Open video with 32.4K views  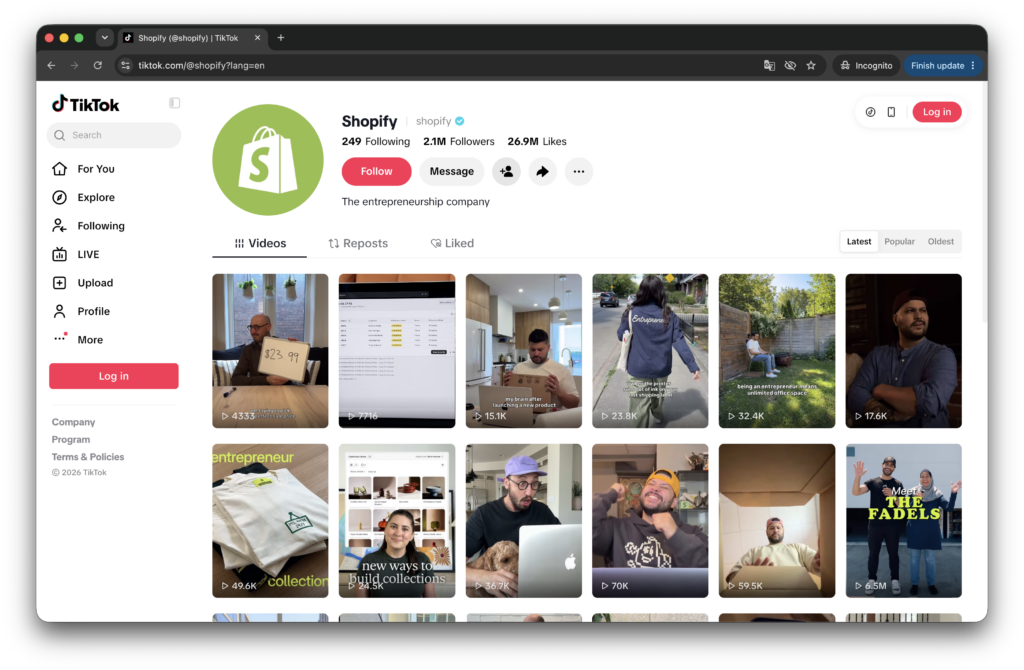(x=776, y=351)
